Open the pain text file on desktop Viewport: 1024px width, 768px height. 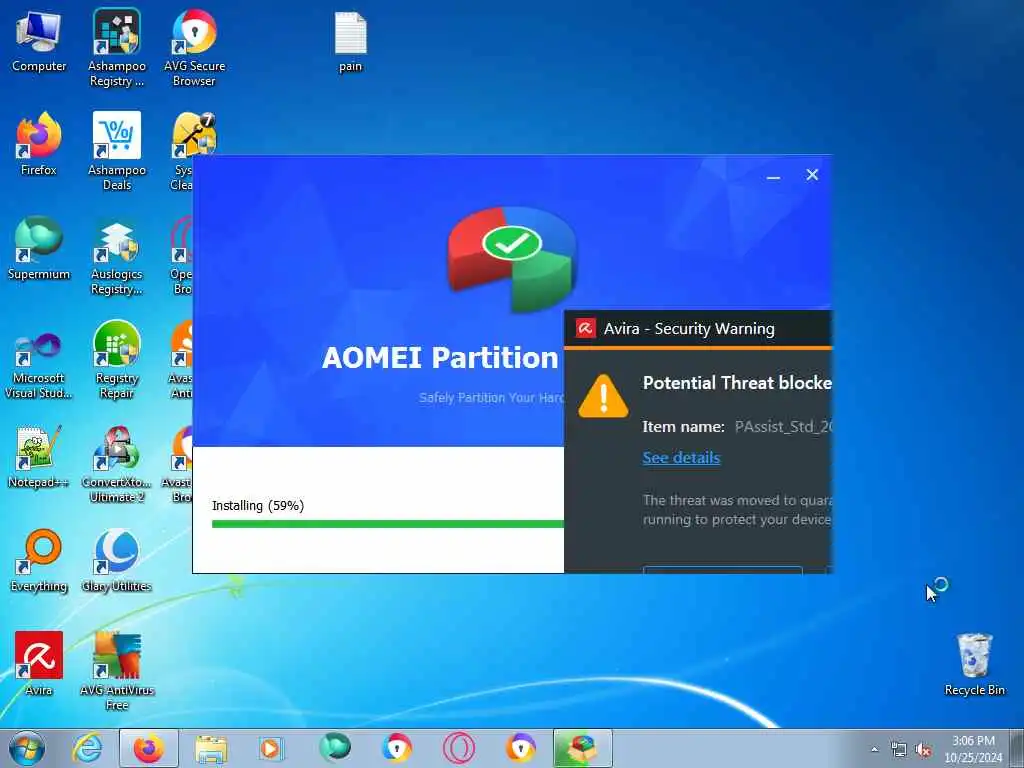[x=351, y=42]
